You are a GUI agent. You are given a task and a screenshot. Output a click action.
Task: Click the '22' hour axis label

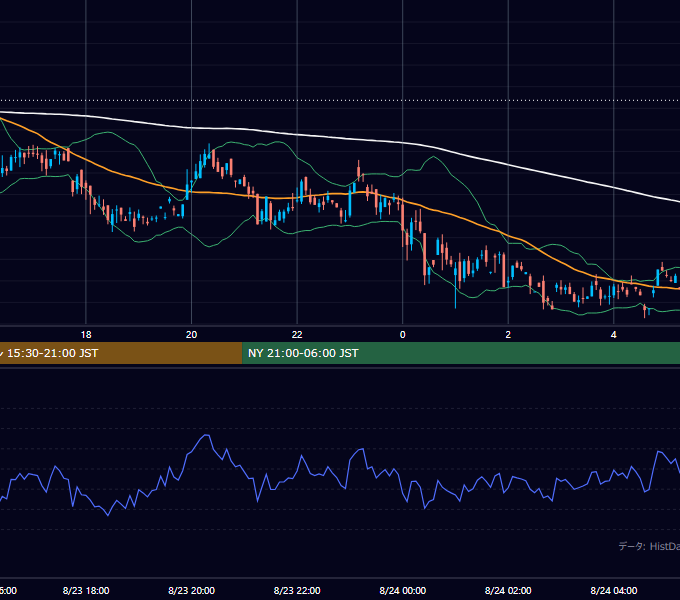click(297, 335)
